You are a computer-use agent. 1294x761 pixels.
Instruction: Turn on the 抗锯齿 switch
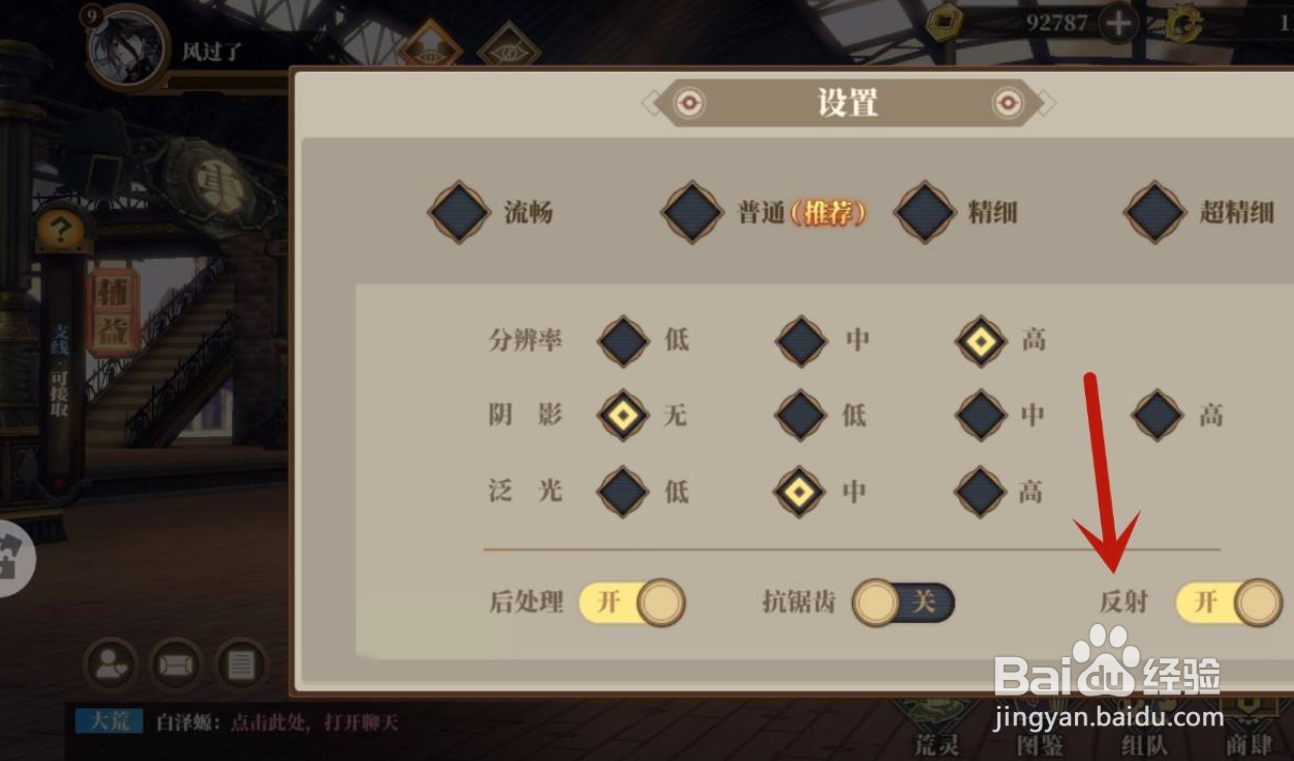(903, 602)
